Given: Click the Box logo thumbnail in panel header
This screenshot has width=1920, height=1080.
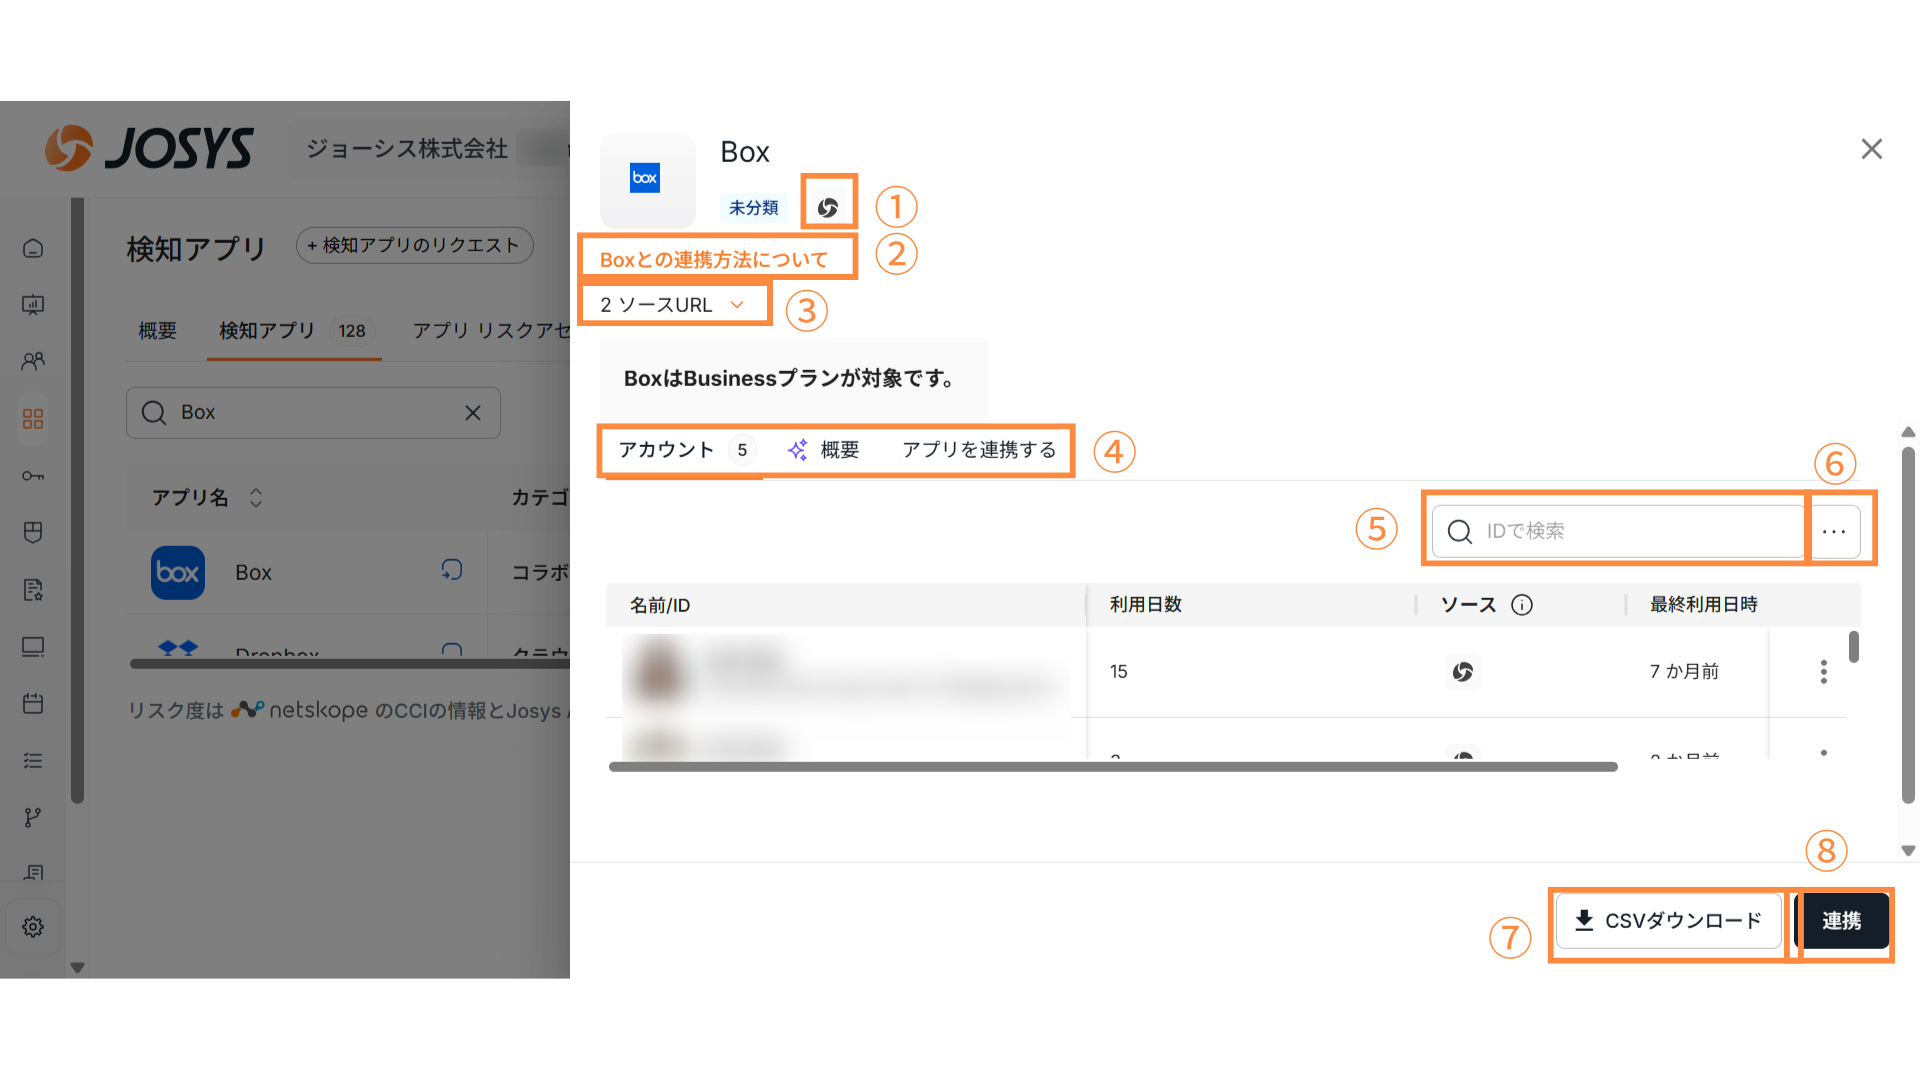Looking at the screenshot, I should pos(645,178).
